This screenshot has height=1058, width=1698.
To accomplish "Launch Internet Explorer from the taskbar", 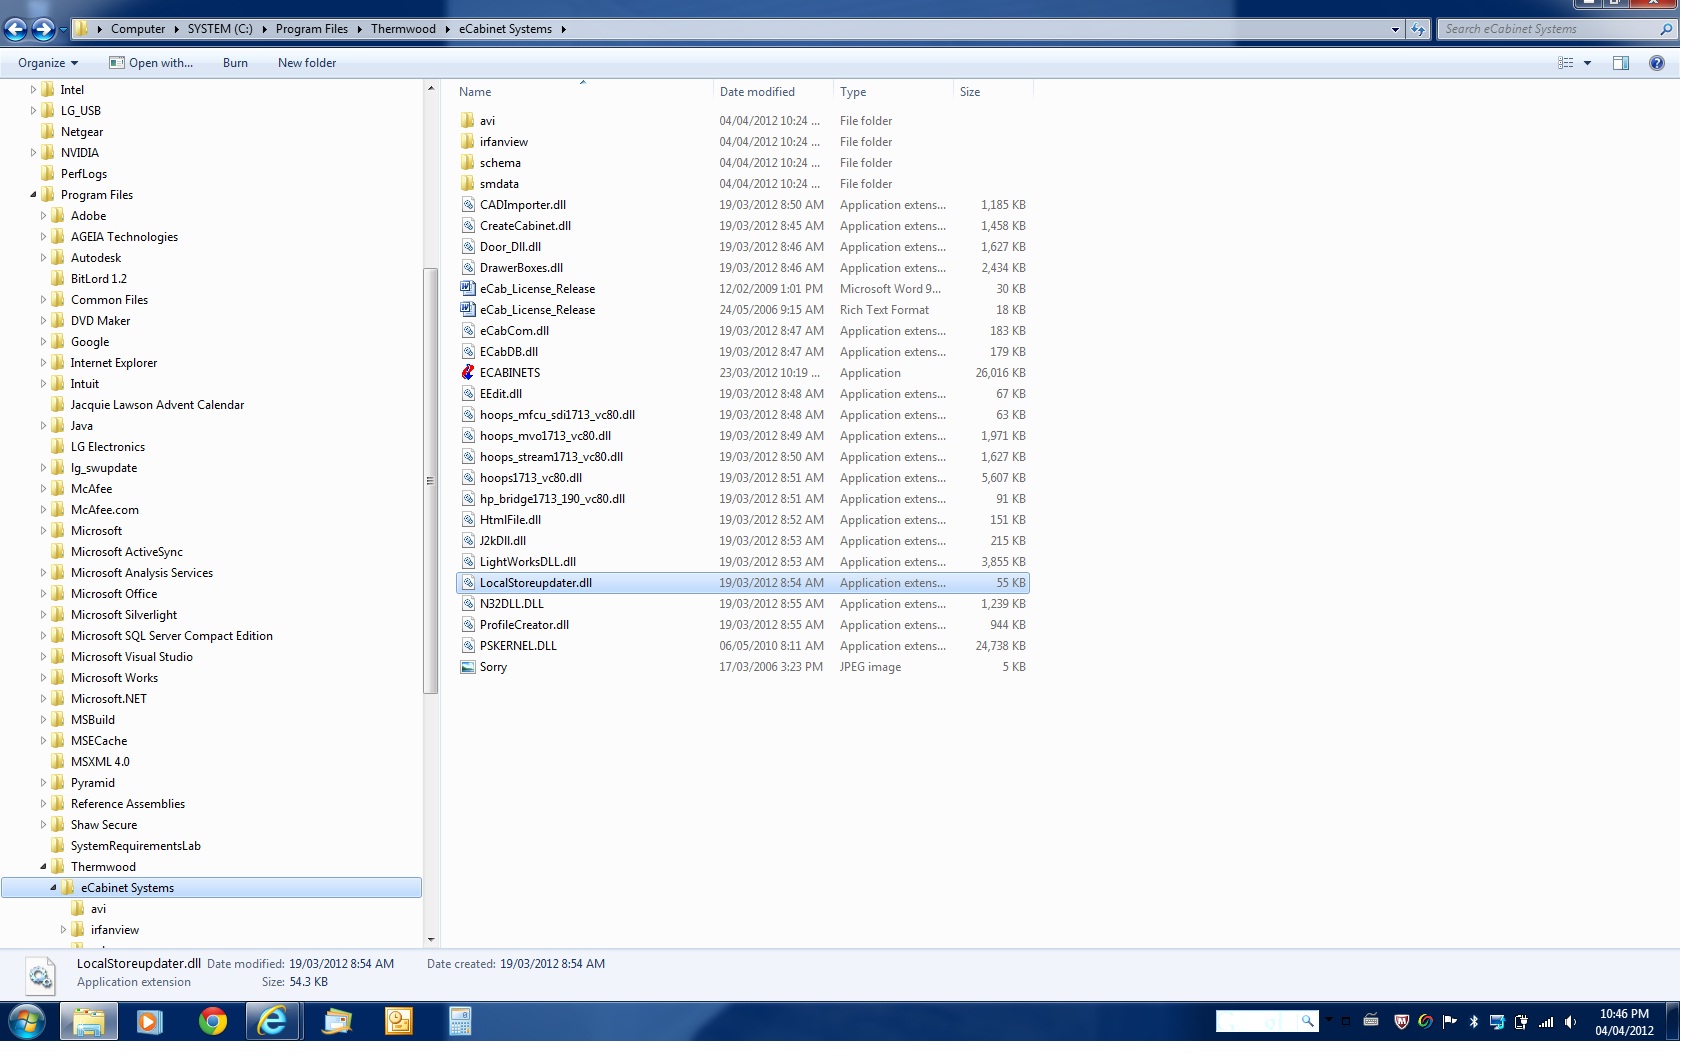I will [272, 1021].
